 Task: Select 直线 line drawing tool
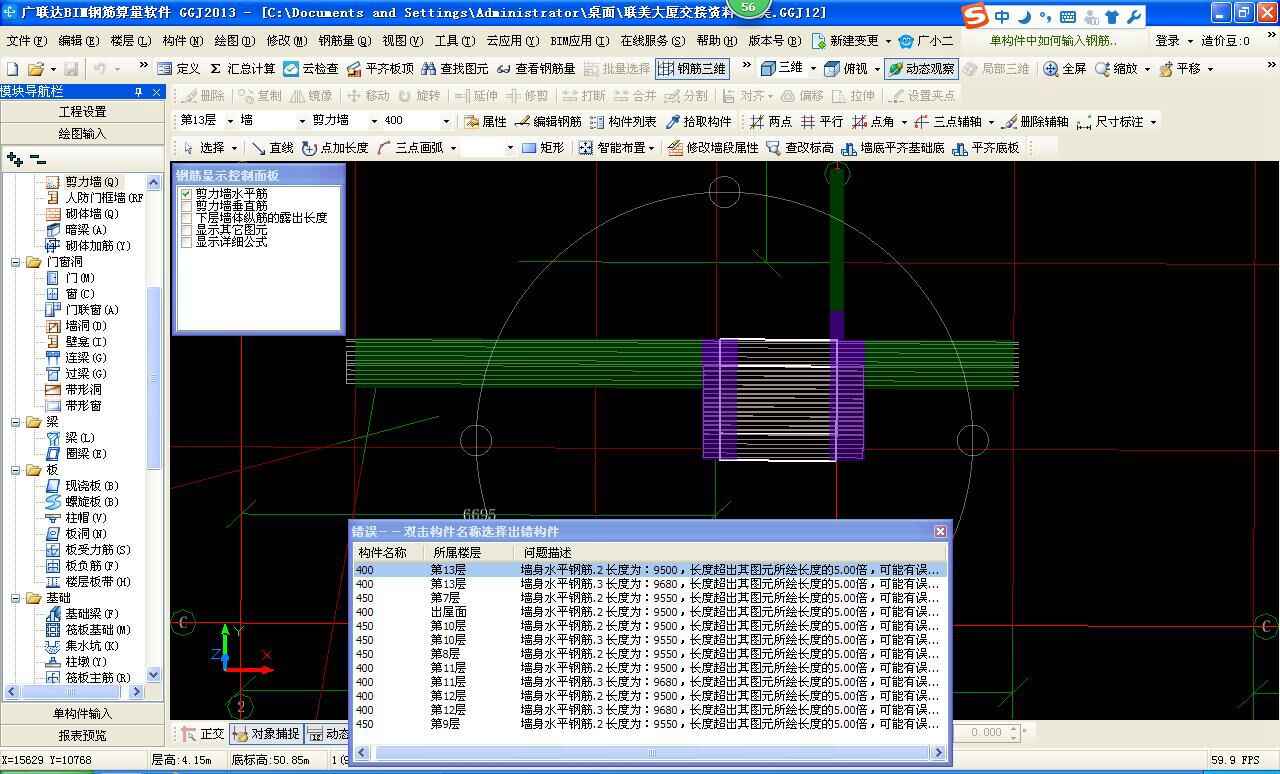coord(273,147)
